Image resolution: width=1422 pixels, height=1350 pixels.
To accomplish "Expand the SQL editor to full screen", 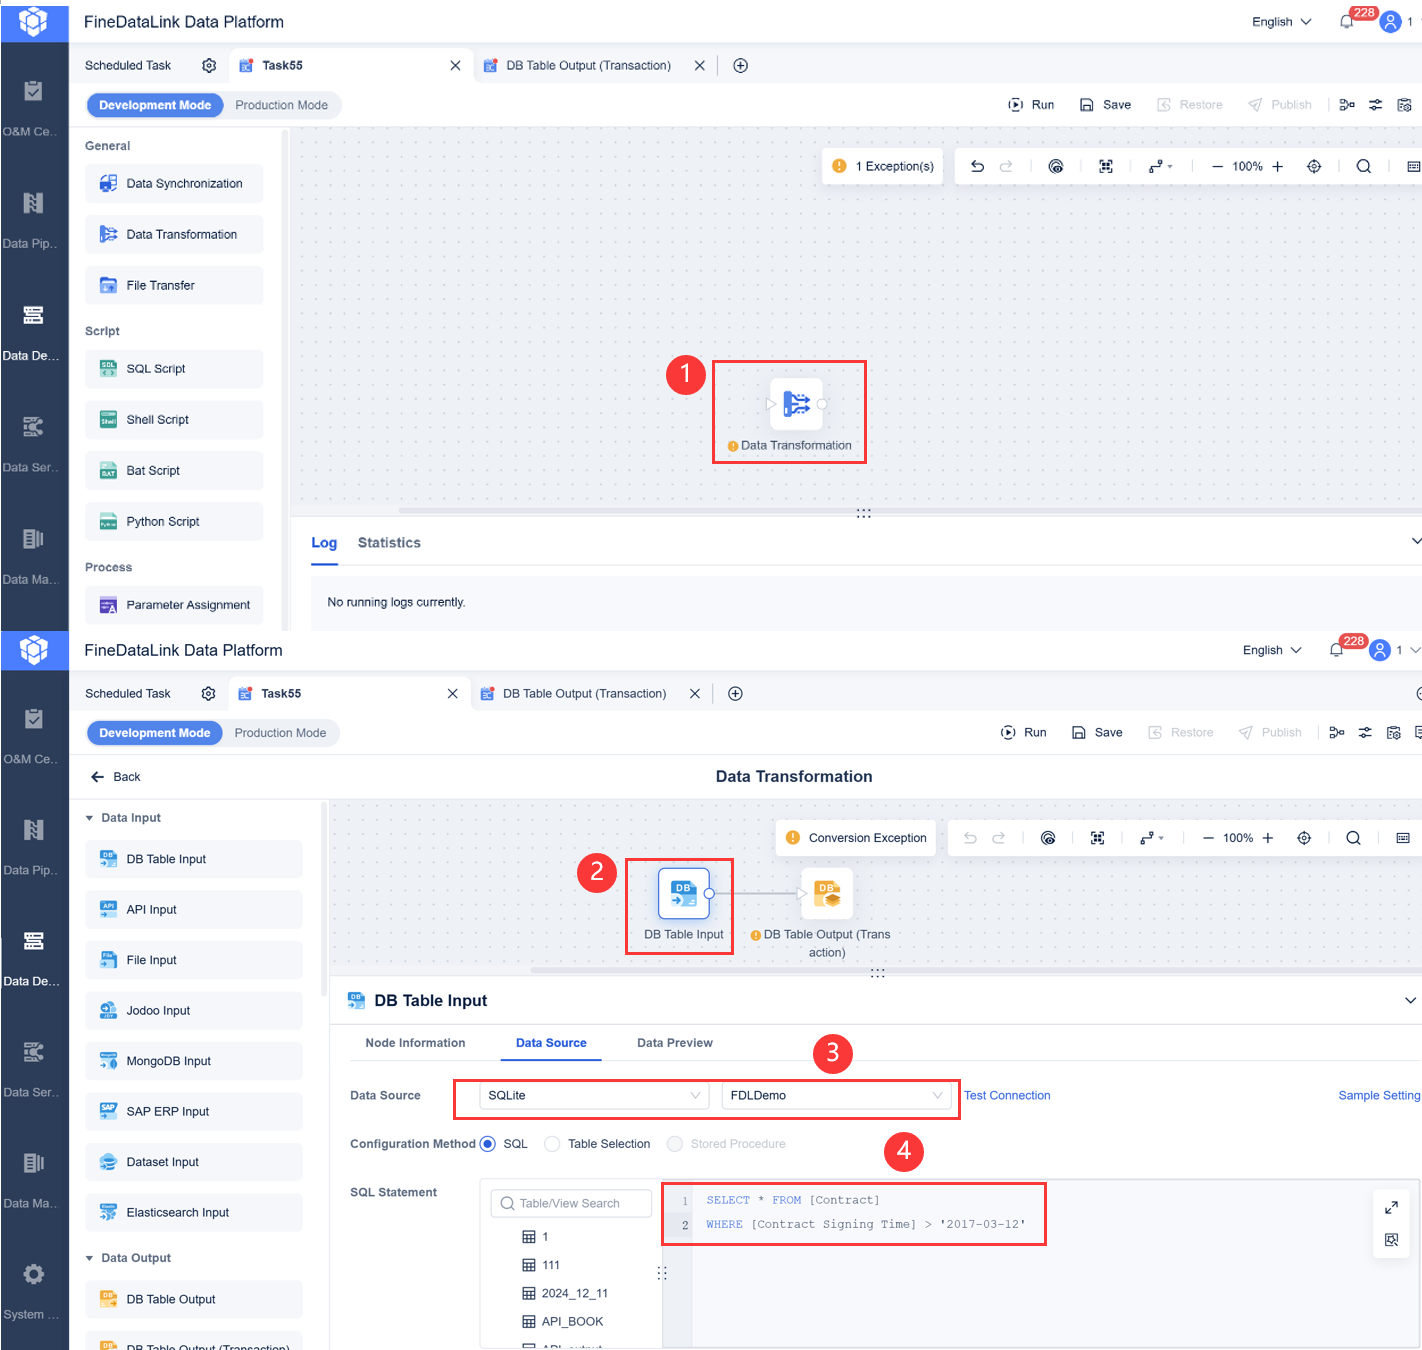I will pos(1391,1208).
